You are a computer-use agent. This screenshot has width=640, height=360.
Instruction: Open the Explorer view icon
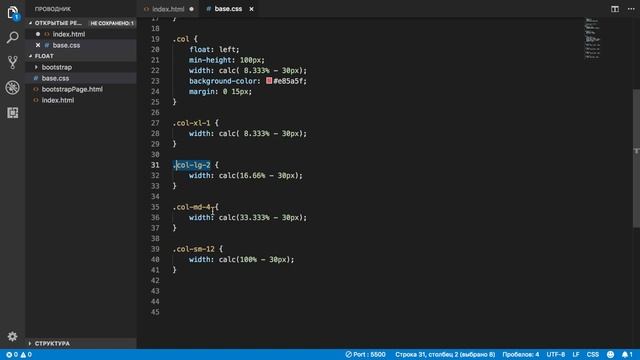pos(13,13)
